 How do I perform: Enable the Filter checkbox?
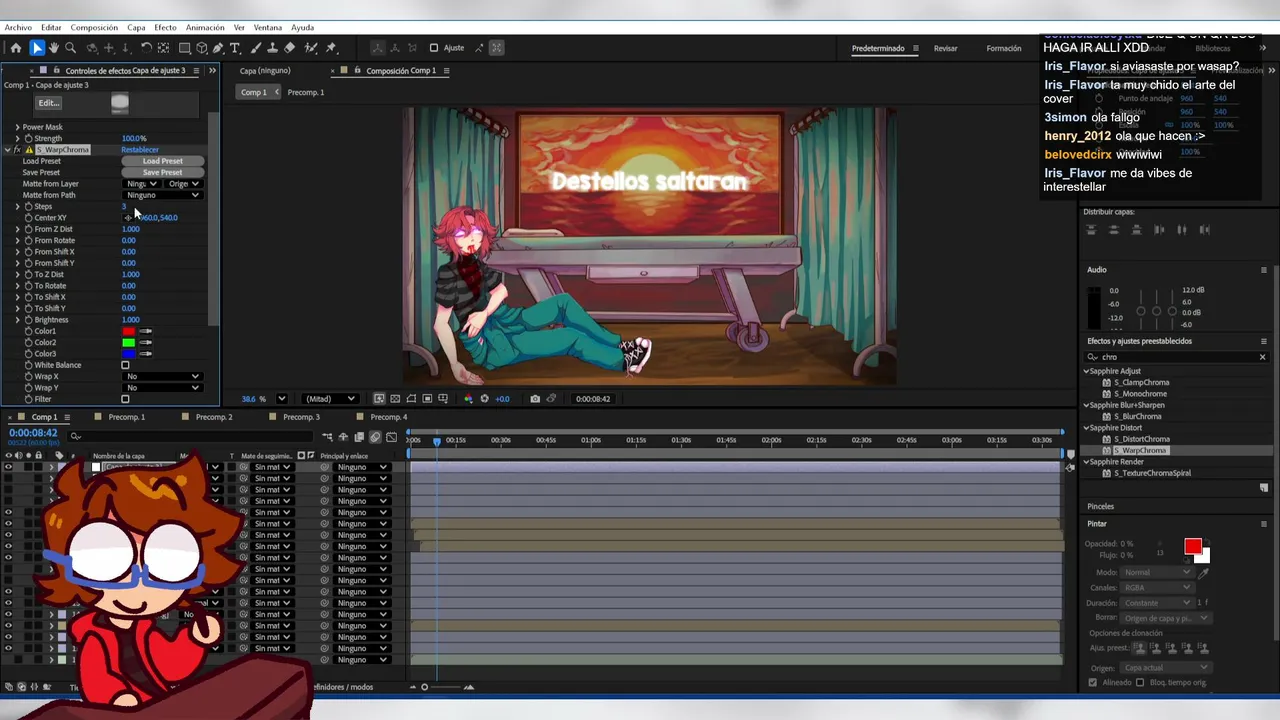[125, 400]
